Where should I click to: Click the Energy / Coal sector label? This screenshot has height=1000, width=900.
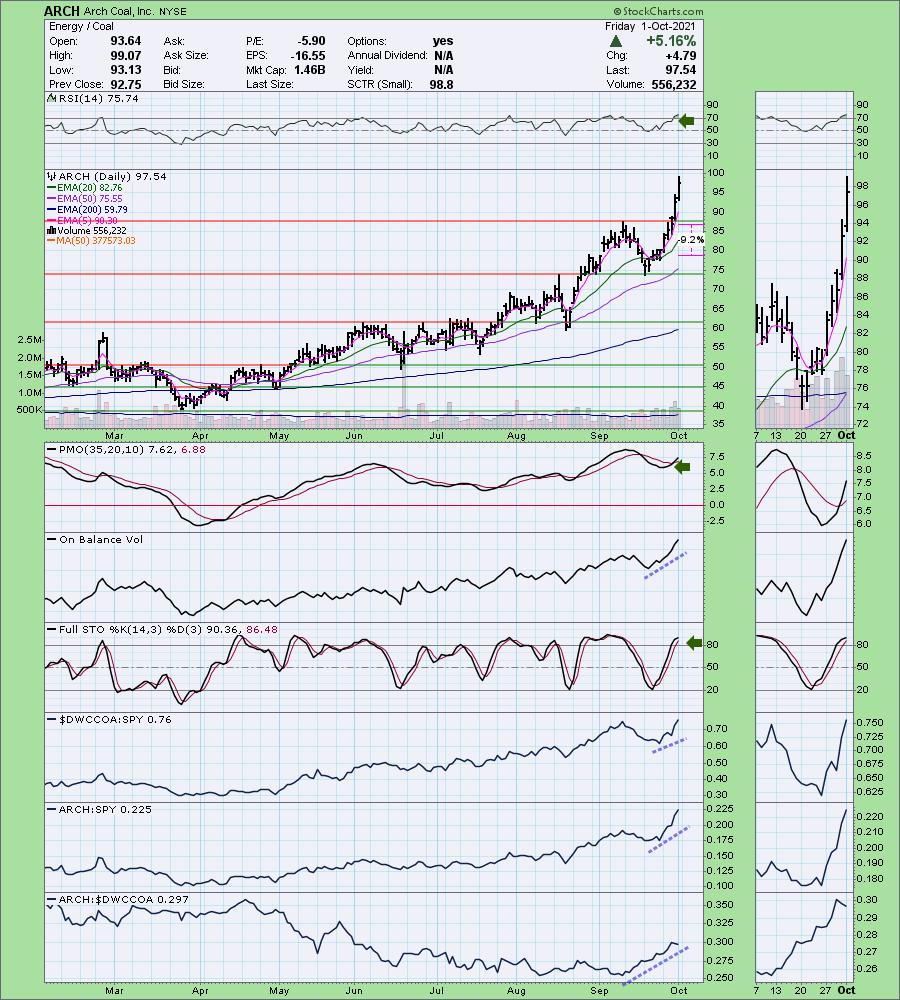(81, 26)
